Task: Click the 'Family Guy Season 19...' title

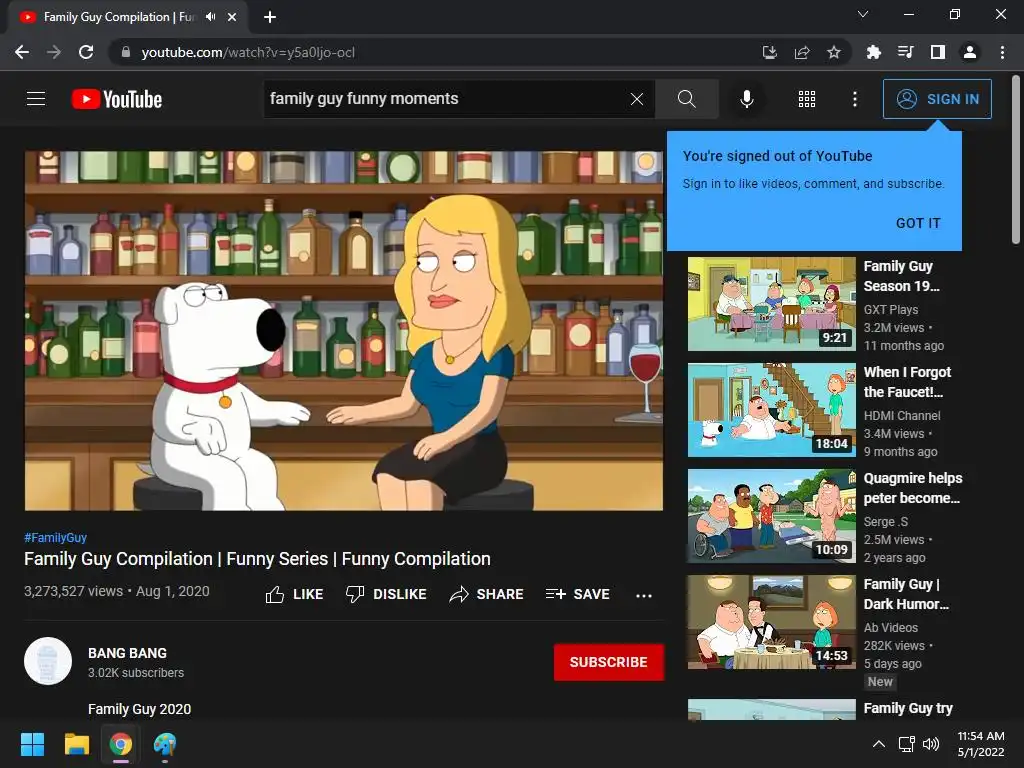Action: [x=901, y=276]
